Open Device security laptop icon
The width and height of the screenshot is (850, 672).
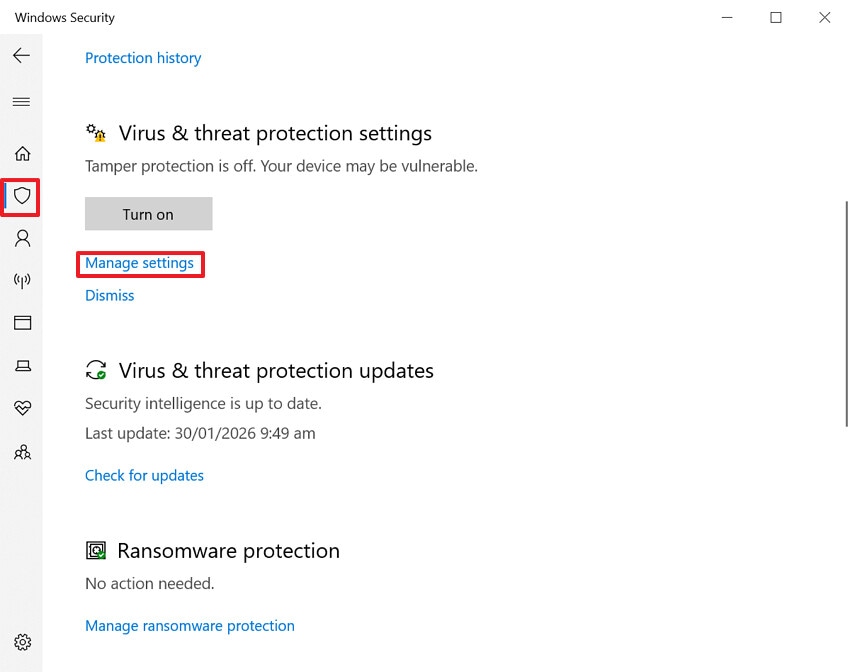(22, 366)
